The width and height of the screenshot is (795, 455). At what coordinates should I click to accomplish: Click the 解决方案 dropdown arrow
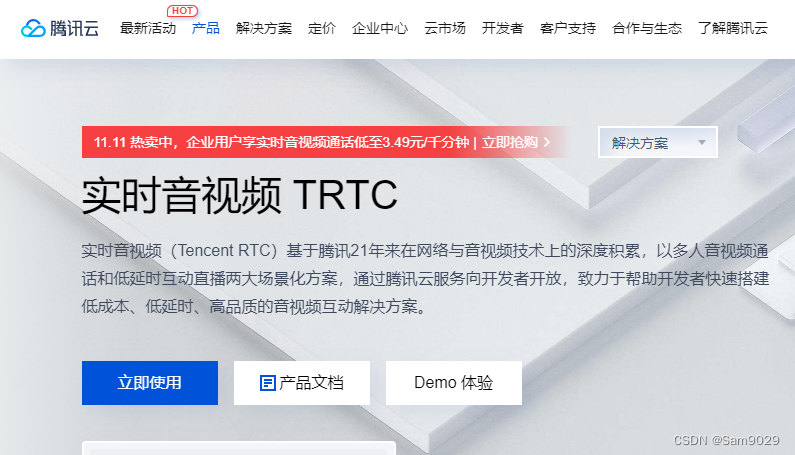coord(702,143)
